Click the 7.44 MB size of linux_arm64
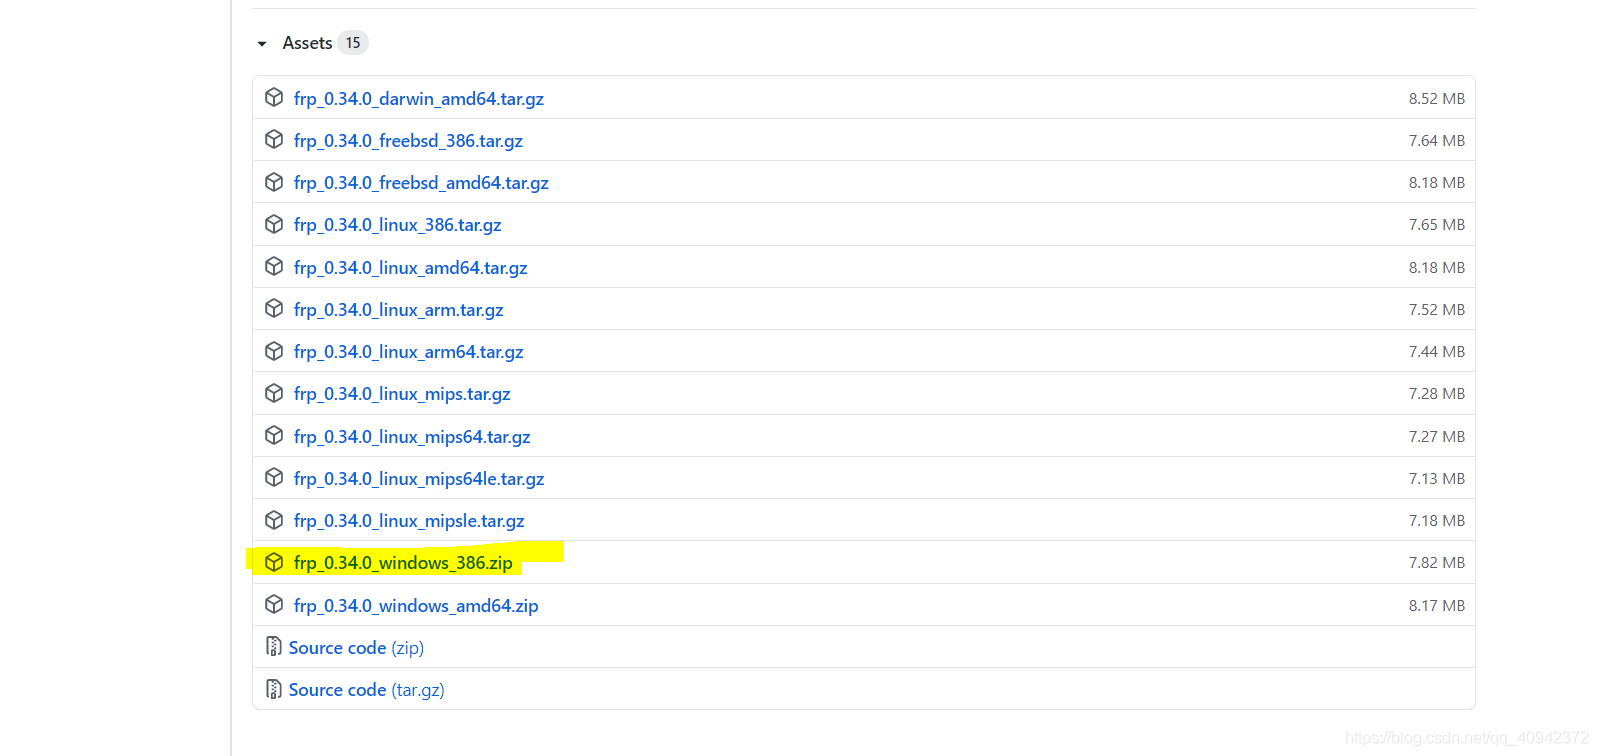 [x=1437, y=352]
